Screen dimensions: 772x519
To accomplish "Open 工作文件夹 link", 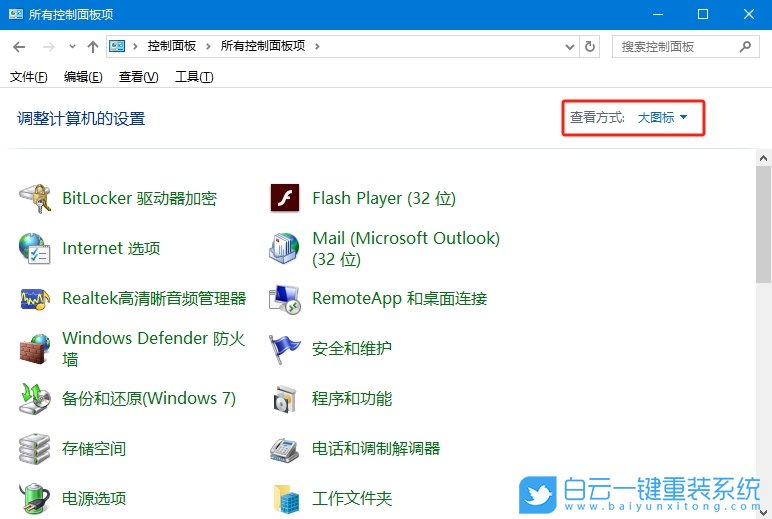I will (352, 498).
